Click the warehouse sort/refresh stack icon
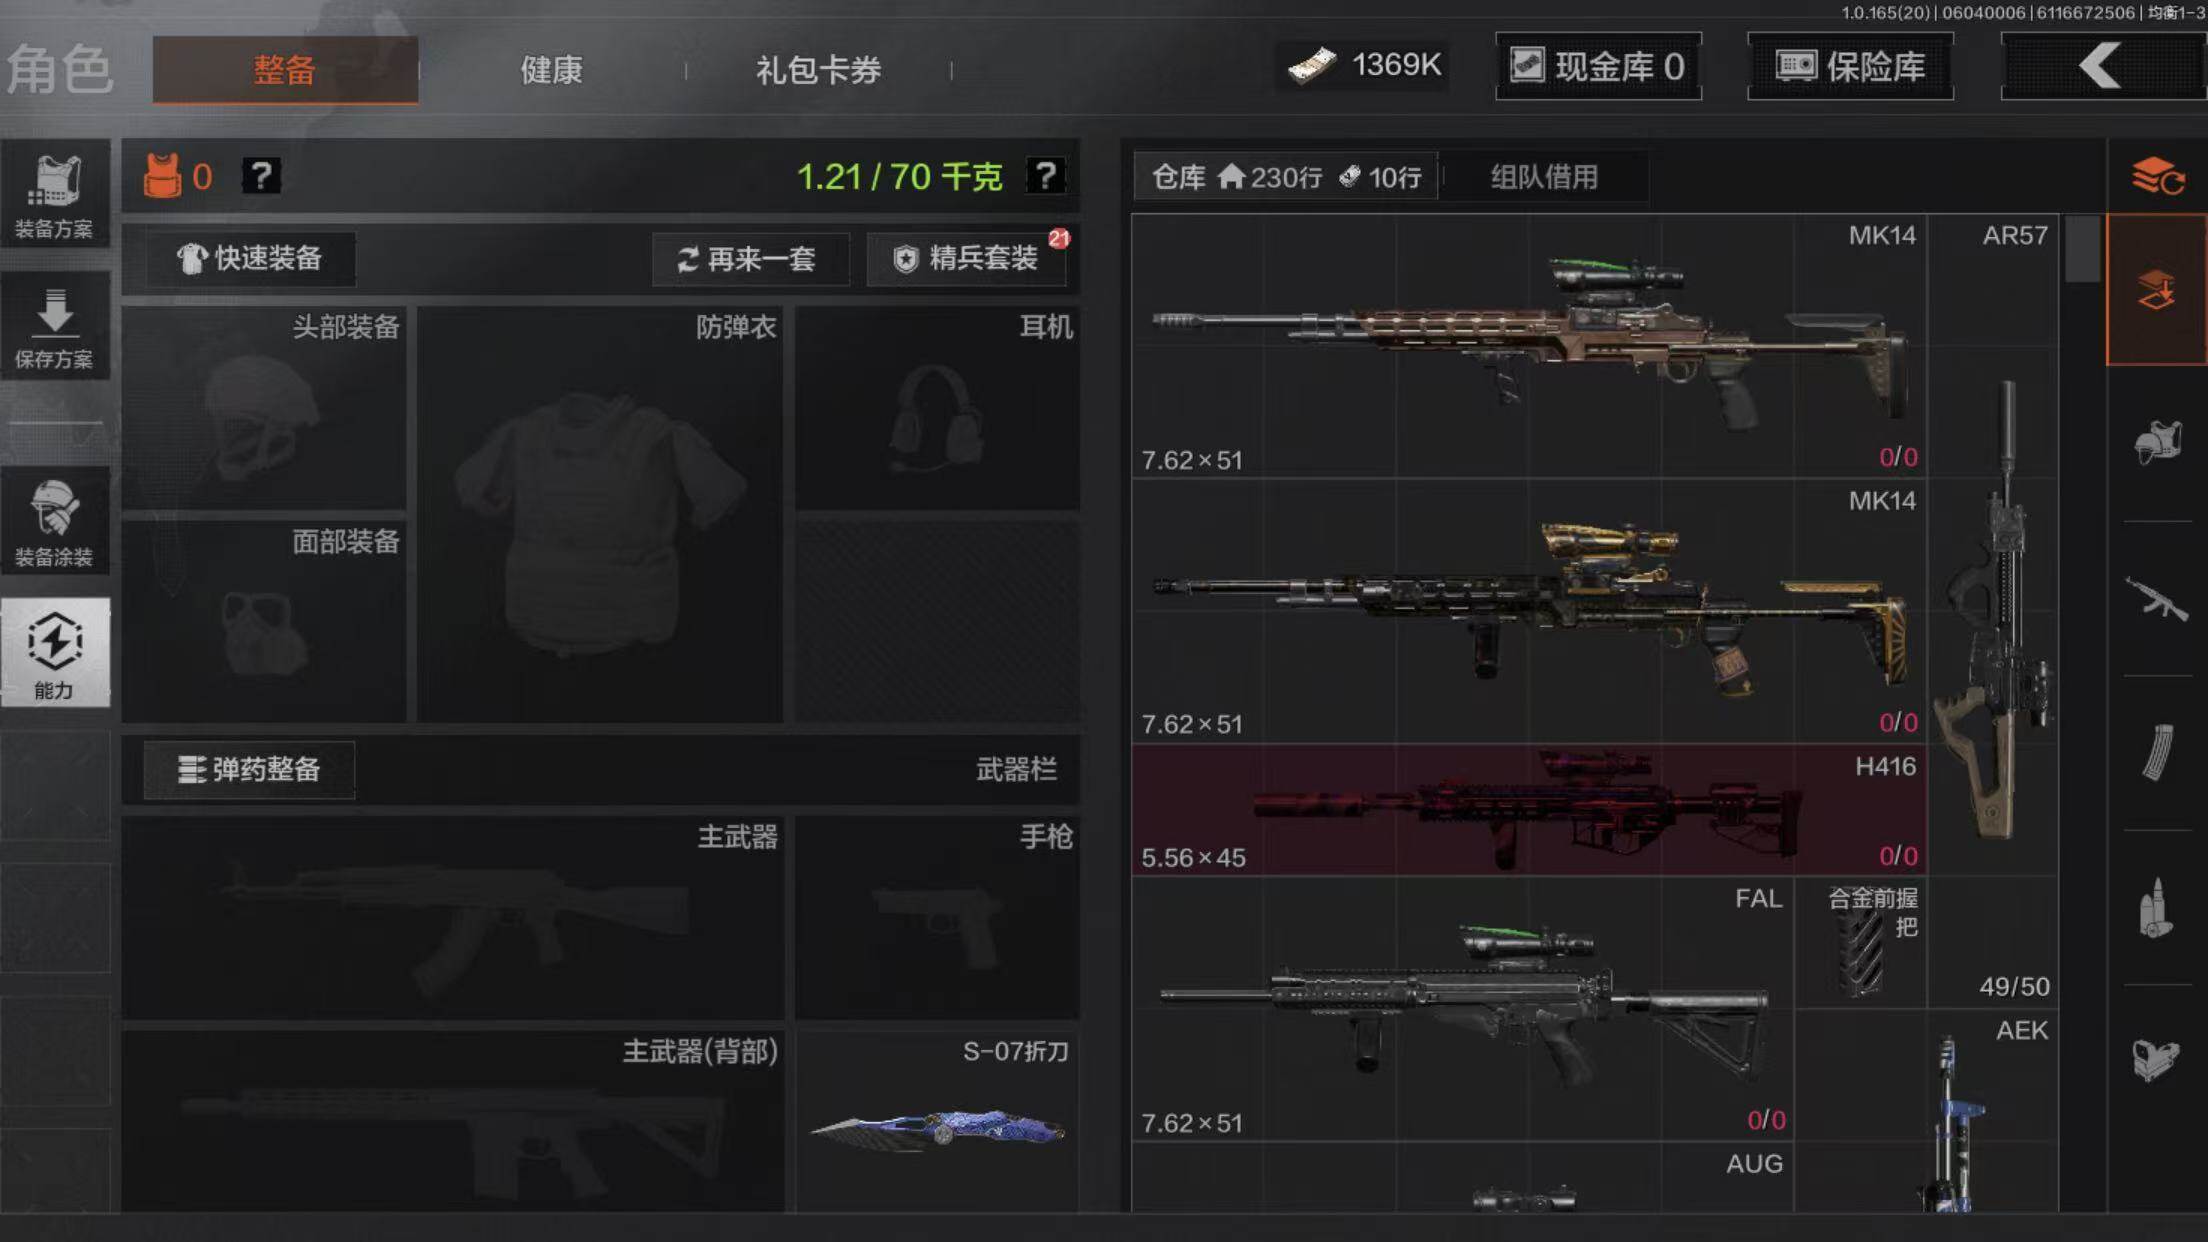This screenshot has height=1242, width=2208. 2157,177
